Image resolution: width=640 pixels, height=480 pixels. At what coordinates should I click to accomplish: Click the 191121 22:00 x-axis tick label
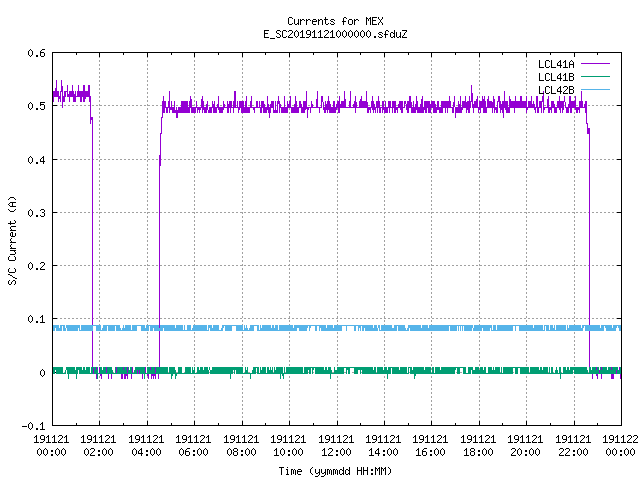pyautogui.click(x=573, y=445)
